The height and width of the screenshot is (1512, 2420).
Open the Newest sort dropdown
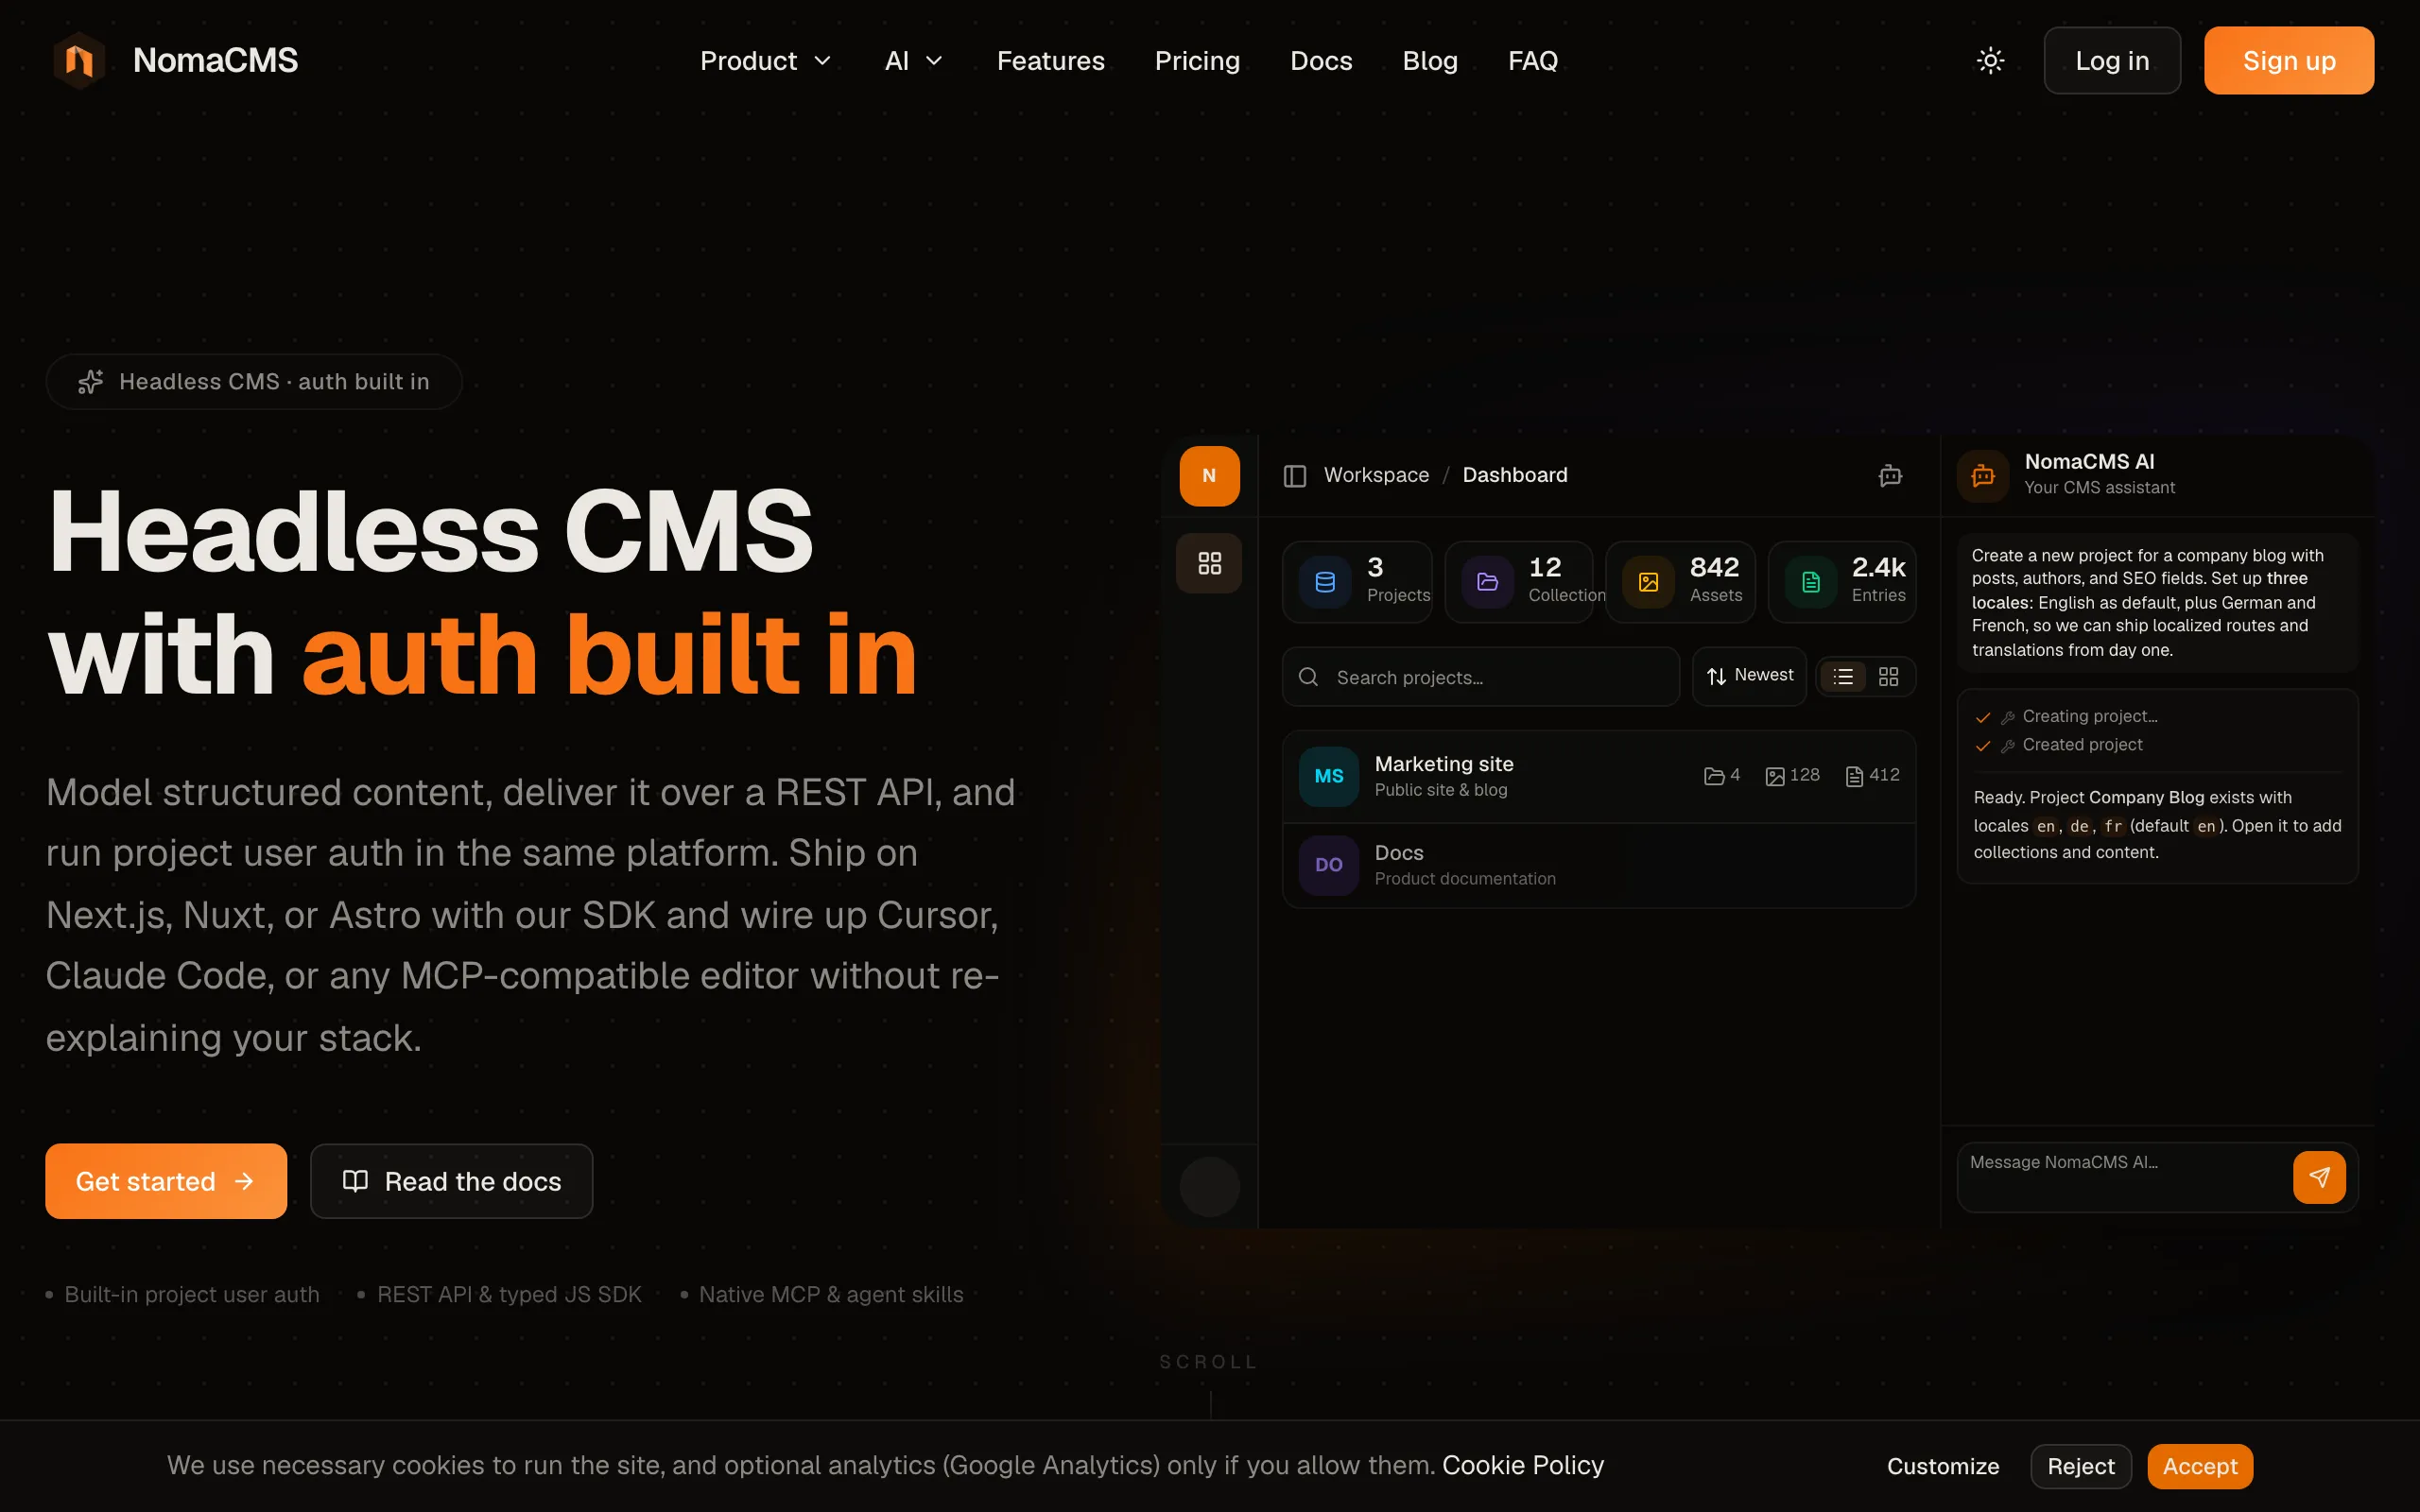(x=1749, y=676)
